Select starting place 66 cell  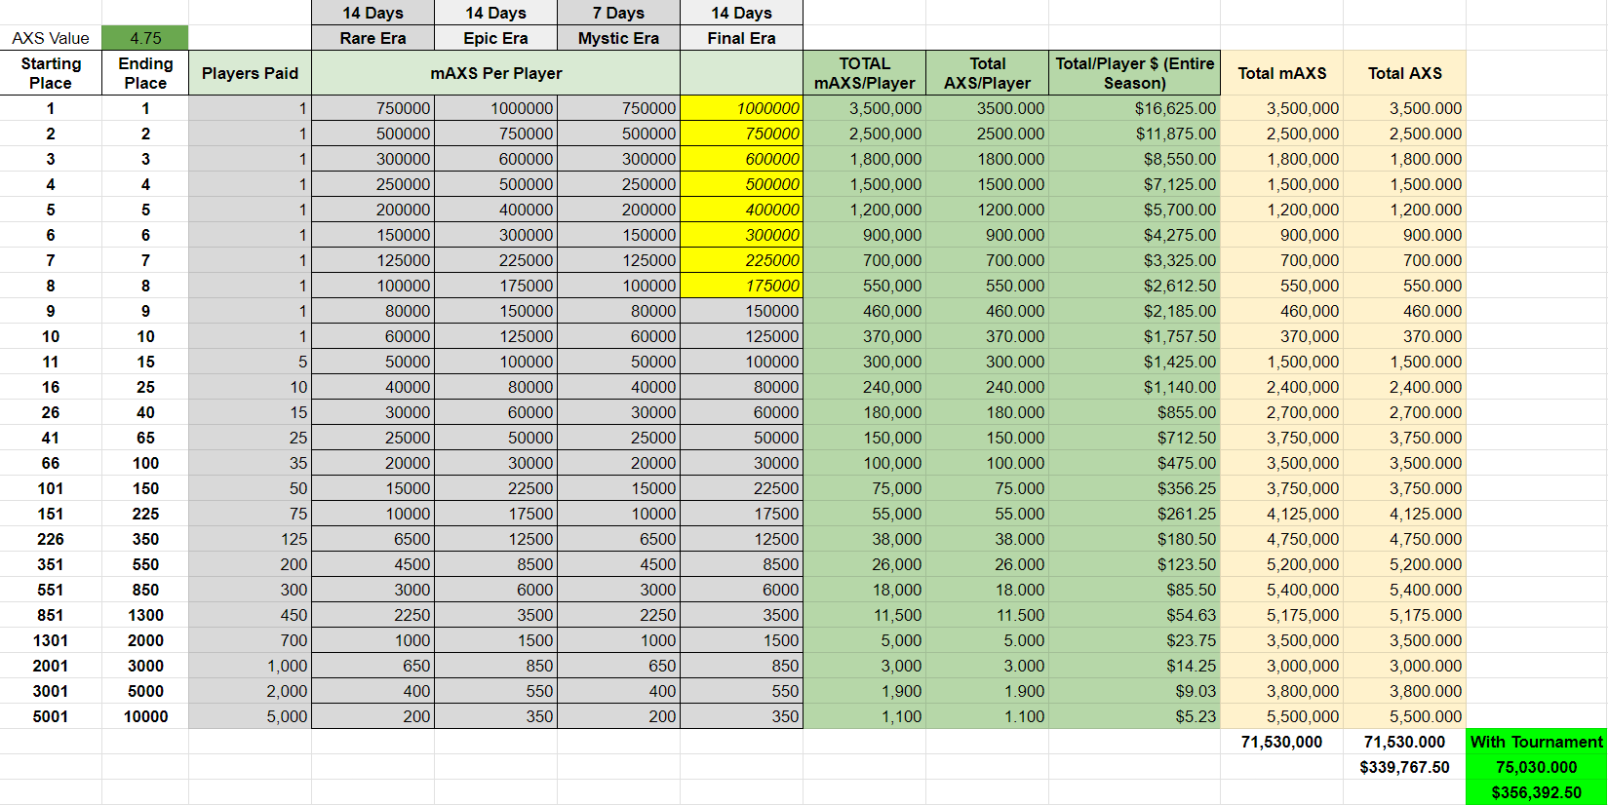[51, 463]
